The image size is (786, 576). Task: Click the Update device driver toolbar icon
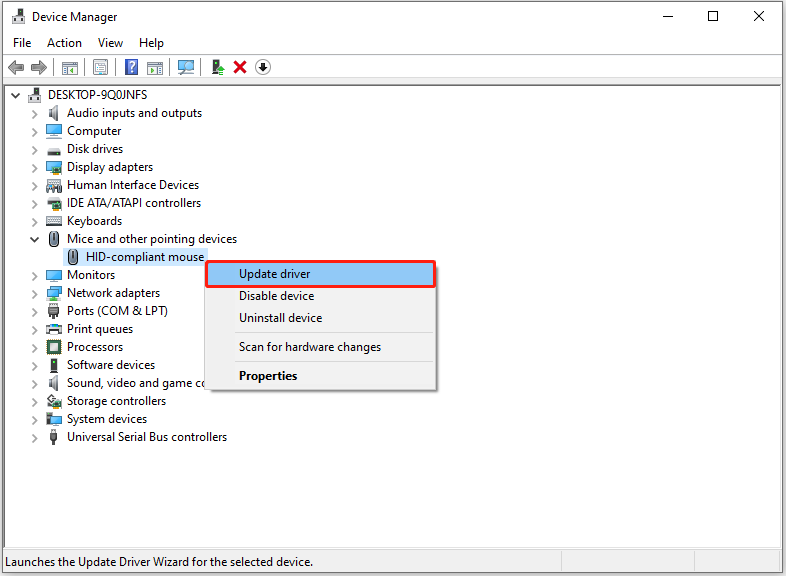tap(218, 67)
